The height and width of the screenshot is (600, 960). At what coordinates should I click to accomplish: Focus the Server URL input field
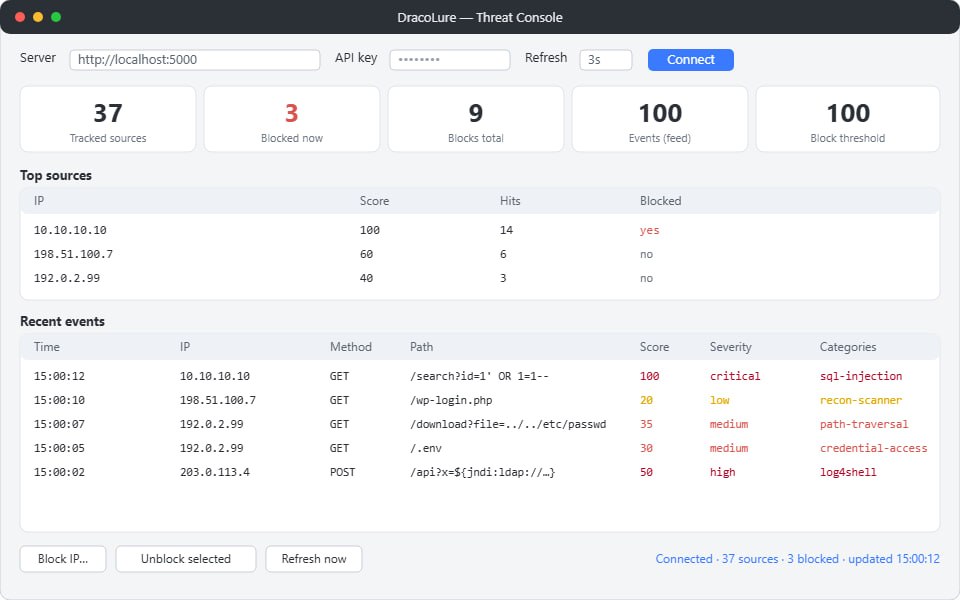195,59
